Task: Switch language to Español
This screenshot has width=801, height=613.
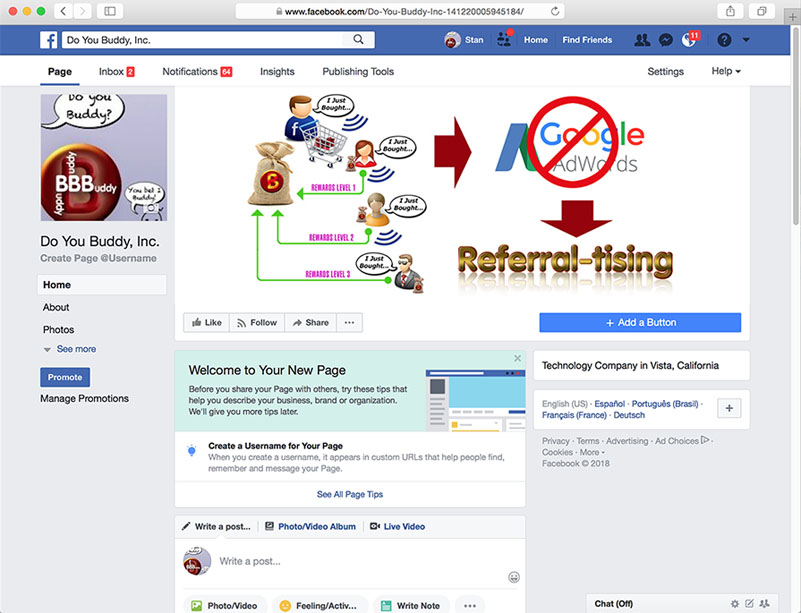Action: (609, 404)
